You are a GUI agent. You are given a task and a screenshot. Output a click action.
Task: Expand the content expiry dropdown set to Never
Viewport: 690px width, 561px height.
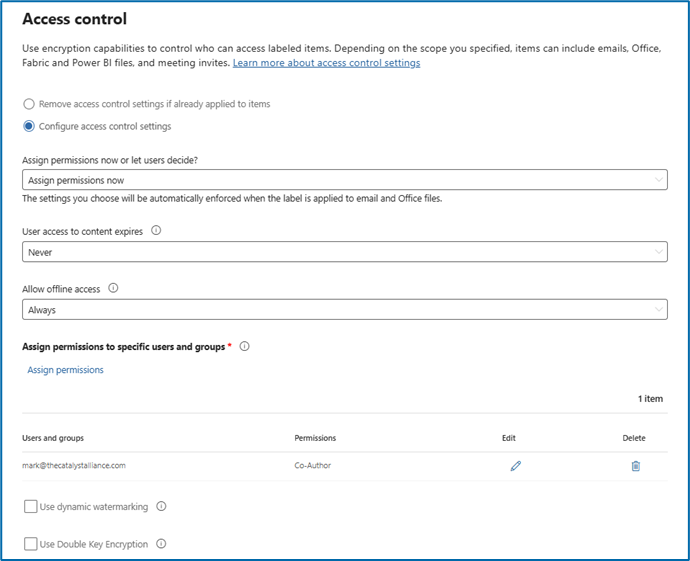pyautogui.click(x=344, y=253)
